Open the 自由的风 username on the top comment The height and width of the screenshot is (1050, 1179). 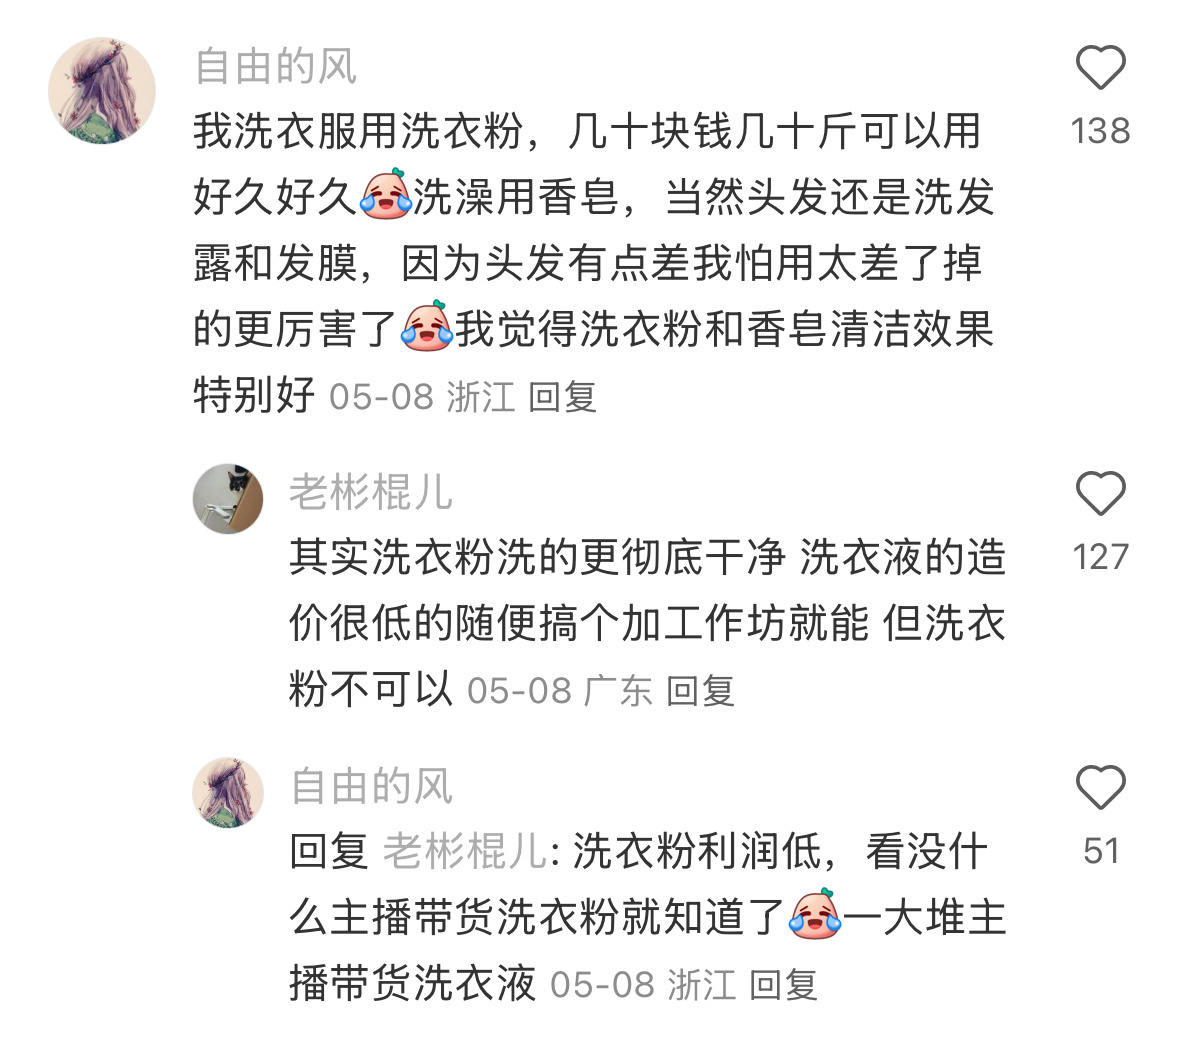275,66
